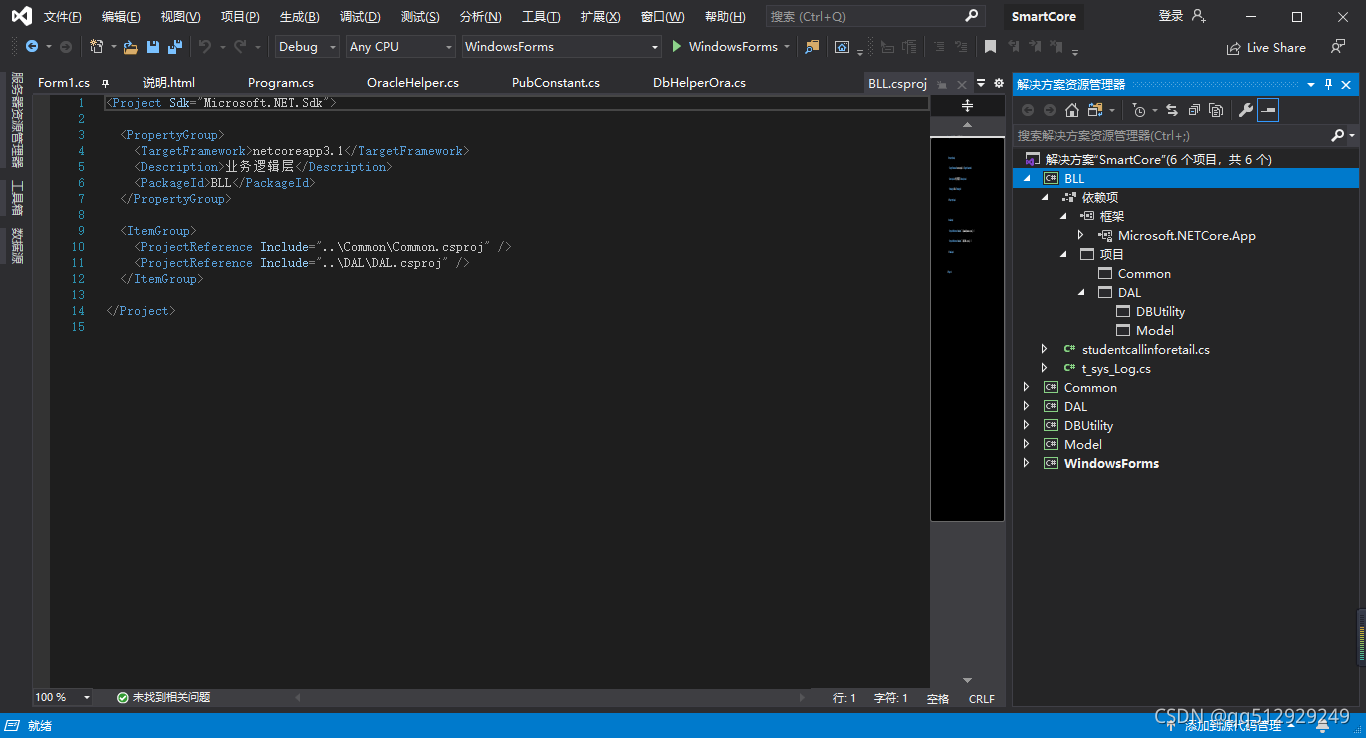This screenshot has width=1366, height=738.
Task: Open the 文件(F) menu
Action: 63,17
